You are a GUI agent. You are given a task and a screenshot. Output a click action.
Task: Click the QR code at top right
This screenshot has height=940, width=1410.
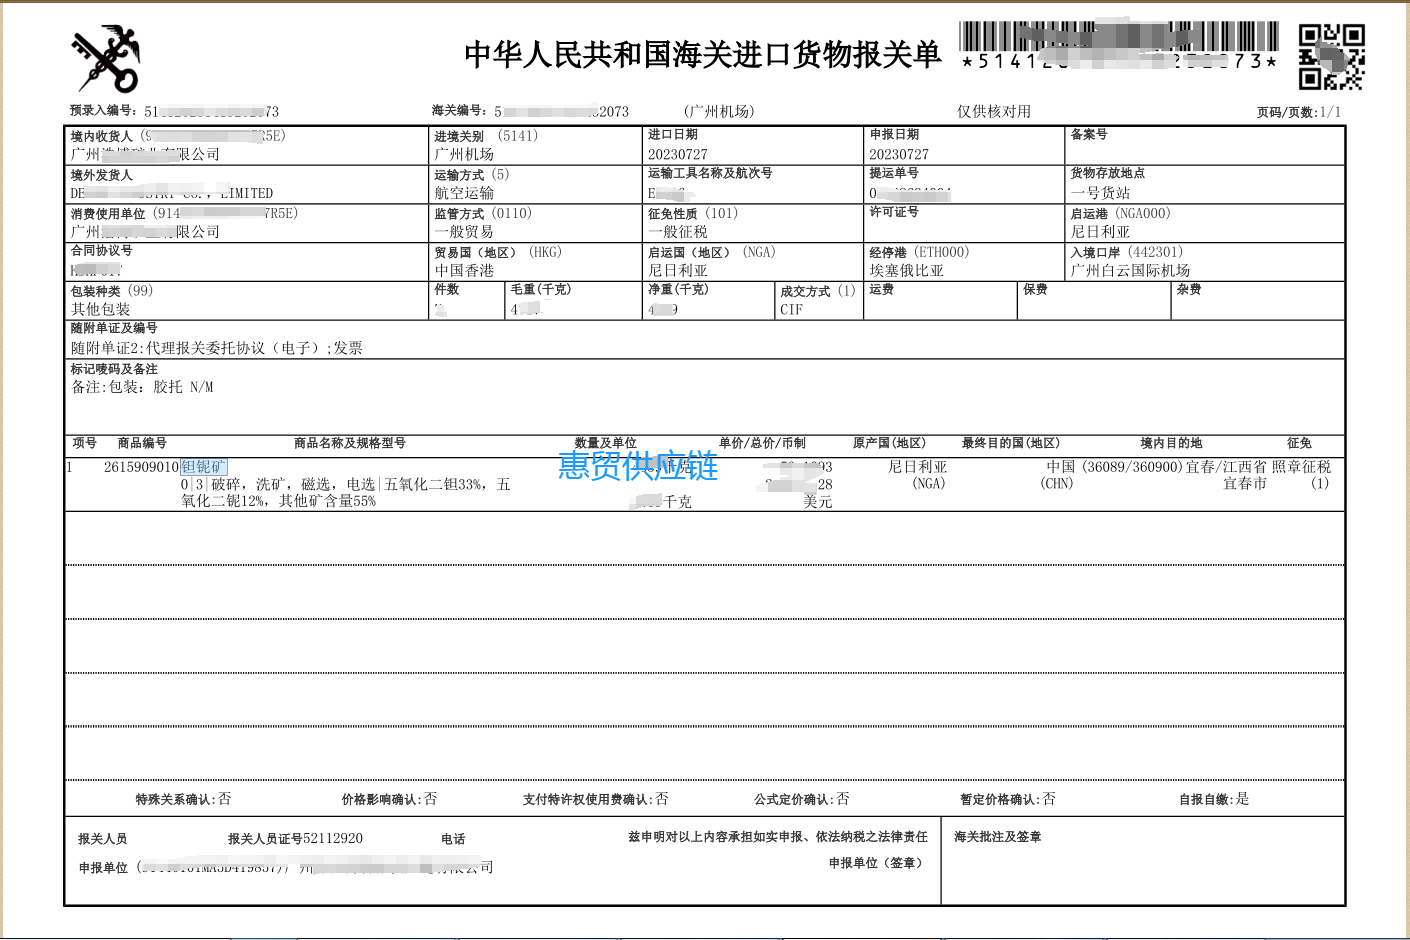click(x=1332, y=57)
